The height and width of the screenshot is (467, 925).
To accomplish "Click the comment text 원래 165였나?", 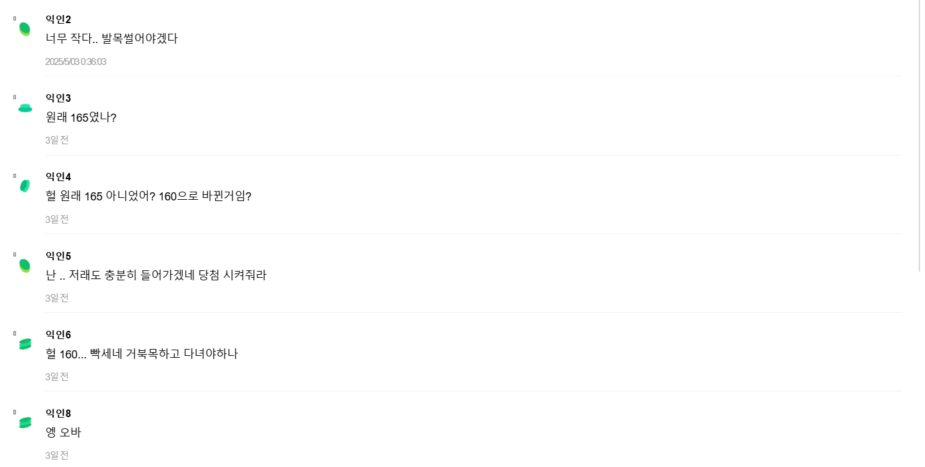I will (x=81, y=118).
